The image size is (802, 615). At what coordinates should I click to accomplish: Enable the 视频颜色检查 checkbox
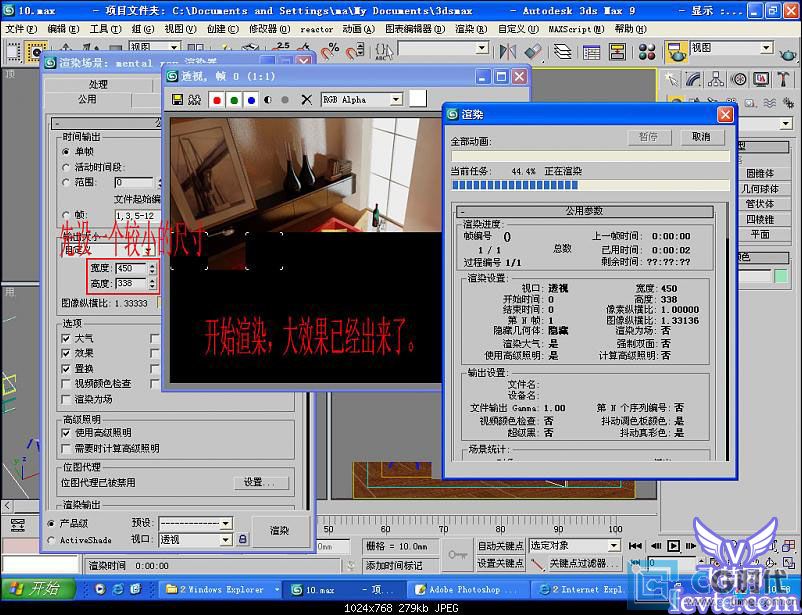pos(65,384)
